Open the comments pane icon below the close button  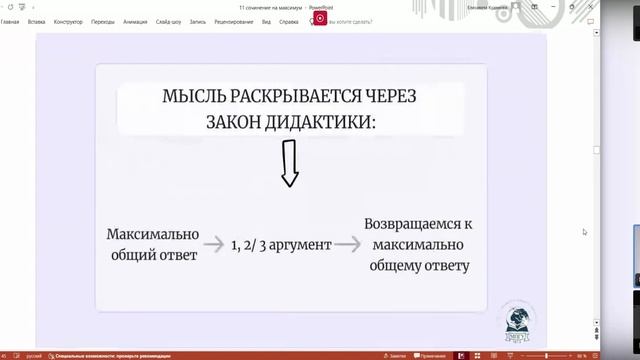click(x=591, y=22)
